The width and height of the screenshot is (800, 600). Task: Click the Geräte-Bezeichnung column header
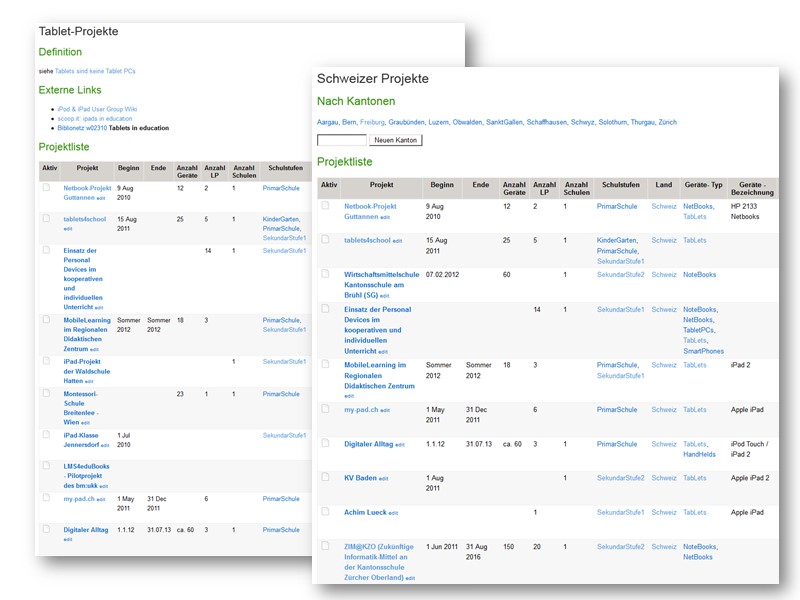pos(751,189)
